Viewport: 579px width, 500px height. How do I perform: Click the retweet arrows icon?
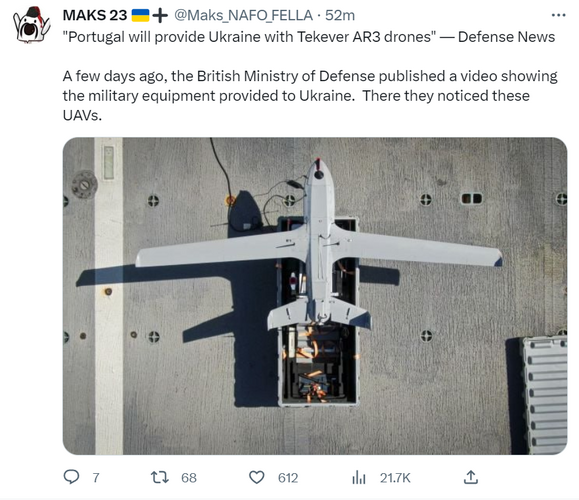tap(160, 477)
